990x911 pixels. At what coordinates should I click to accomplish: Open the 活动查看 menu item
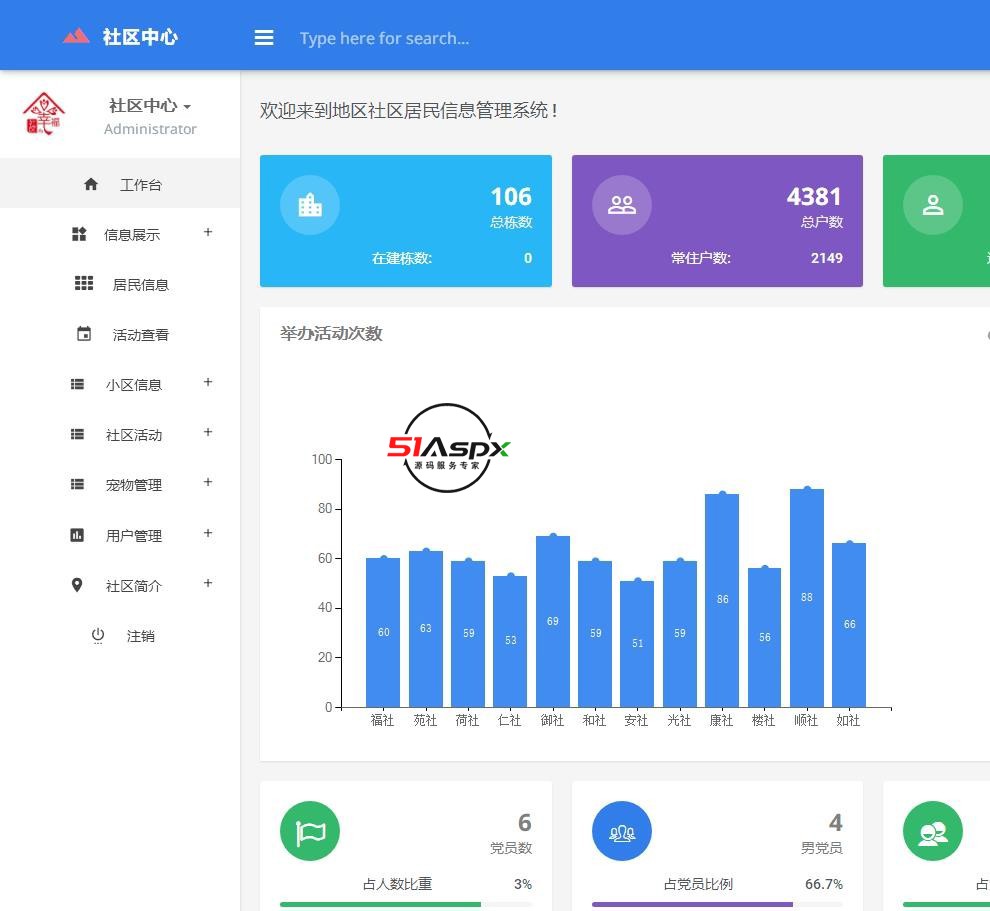pyautogui.click(x=120, y=334)
